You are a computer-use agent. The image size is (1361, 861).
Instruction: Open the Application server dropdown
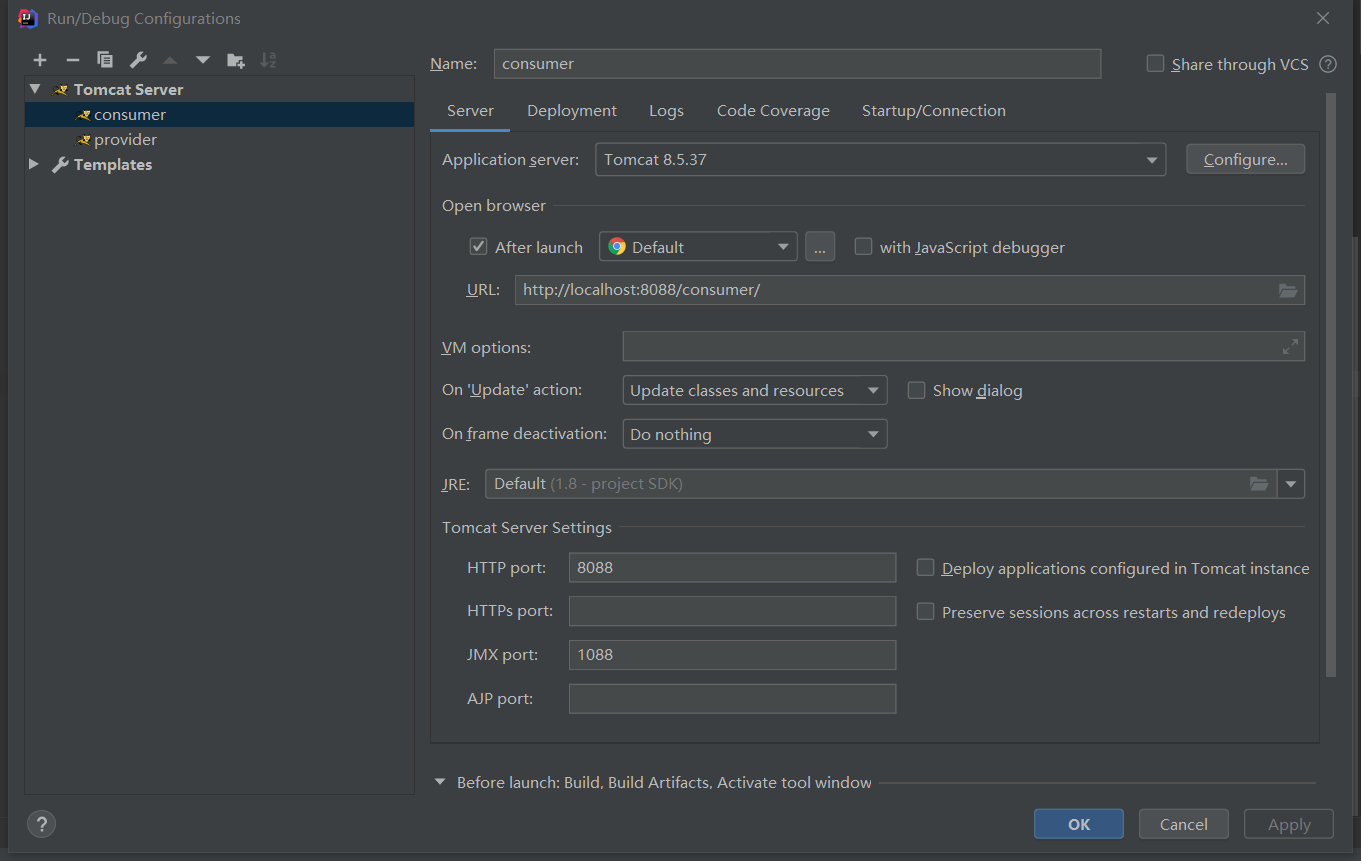[x=1152, y=160]
